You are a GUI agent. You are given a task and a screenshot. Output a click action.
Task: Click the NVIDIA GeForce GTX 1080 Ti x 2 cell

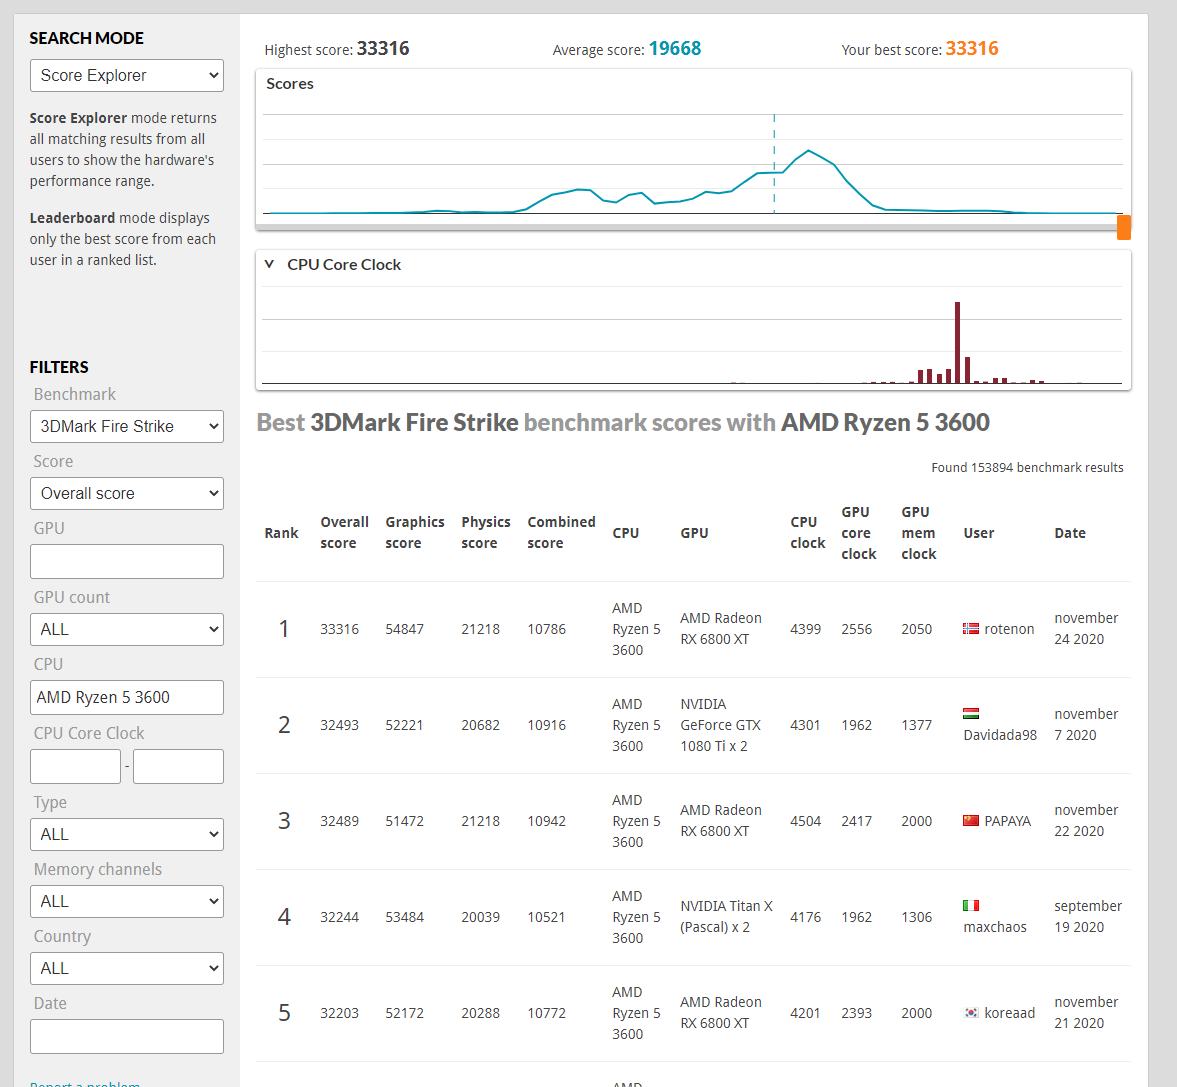pyautogui.click(x=721, y=725)
